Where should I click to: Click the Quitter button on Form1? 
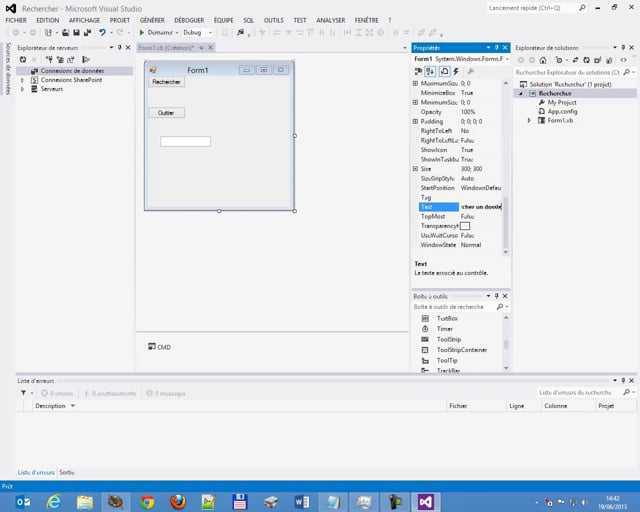[167, 113]
